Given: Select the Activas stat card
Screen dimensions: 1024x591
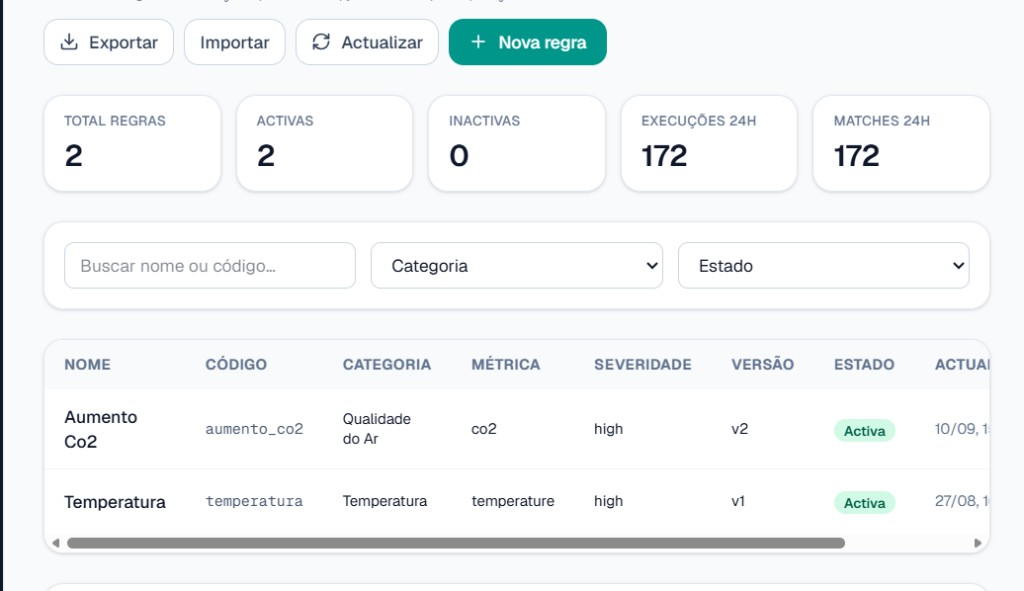Looking at the screenshot, I should tap(325, 144).
